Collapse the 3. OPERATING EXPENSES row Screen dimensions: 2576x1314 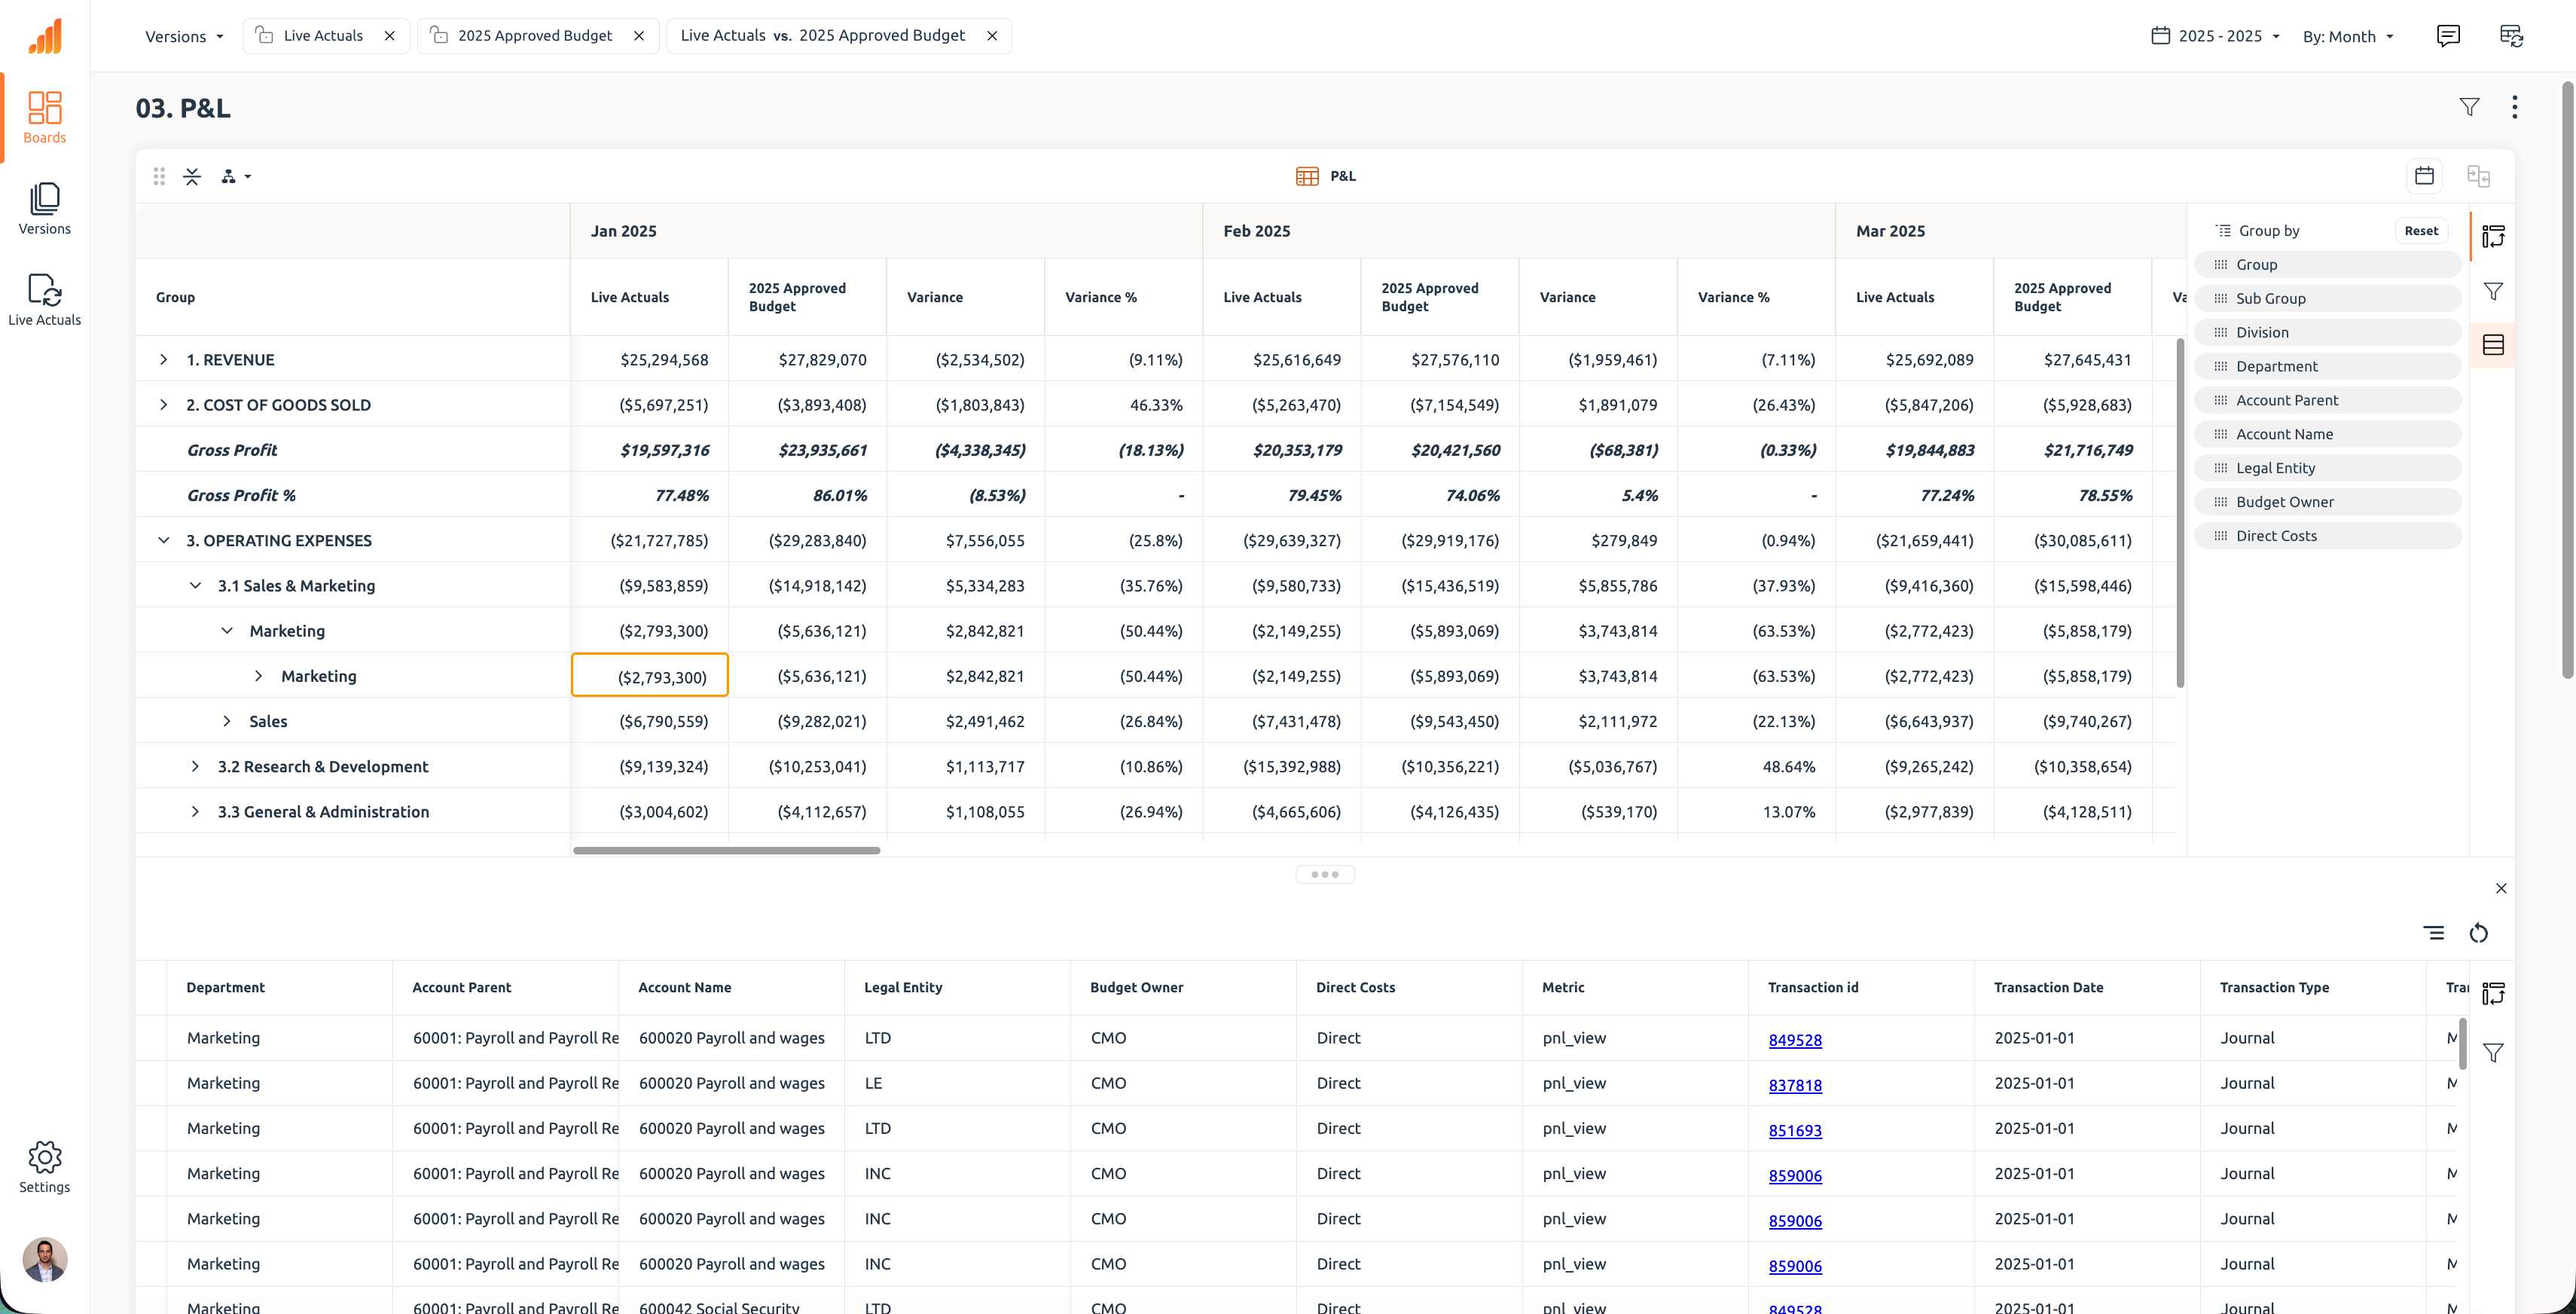163,540
